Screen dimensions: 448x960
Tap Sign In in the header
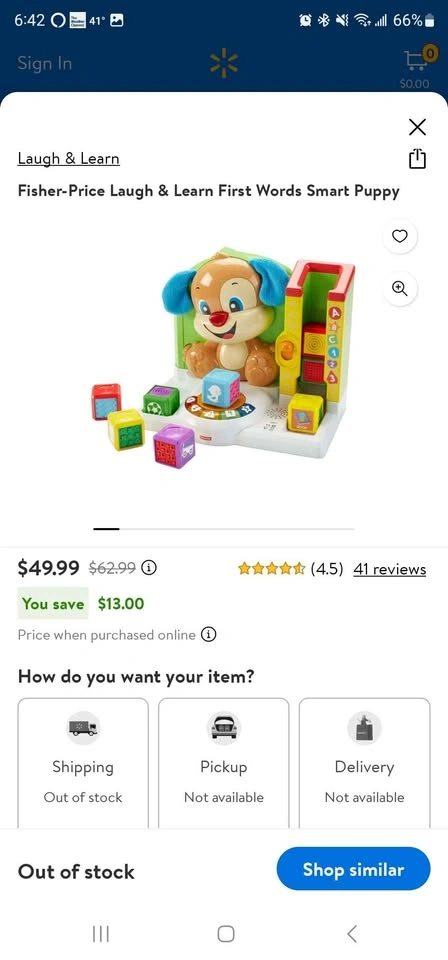[45, 63]
